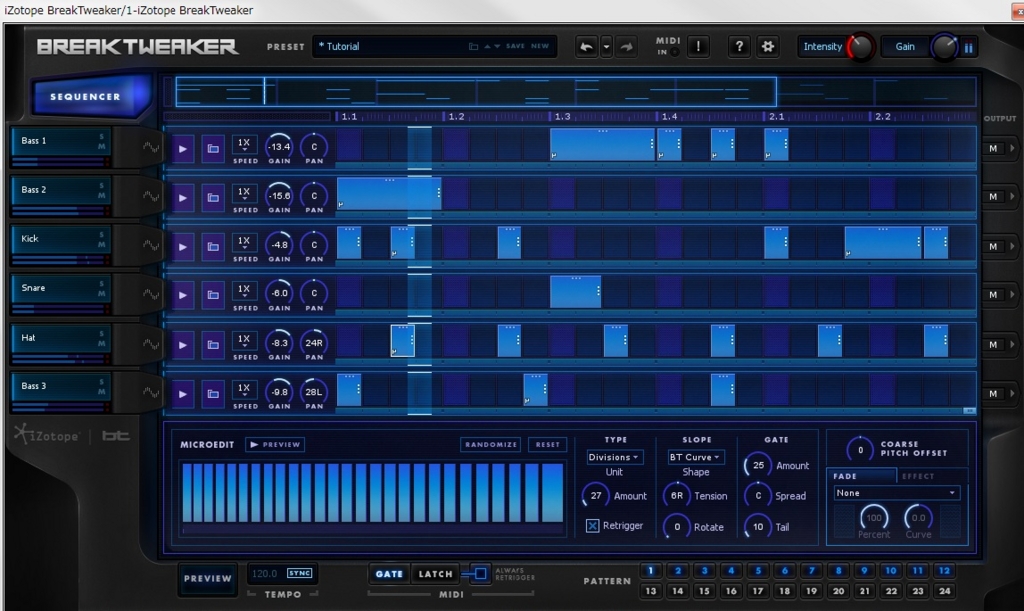The height and width of the screenshot is (611, 1024).
Task: Preview the Snare track with its play arrow icon
Action: click(183, 293)
